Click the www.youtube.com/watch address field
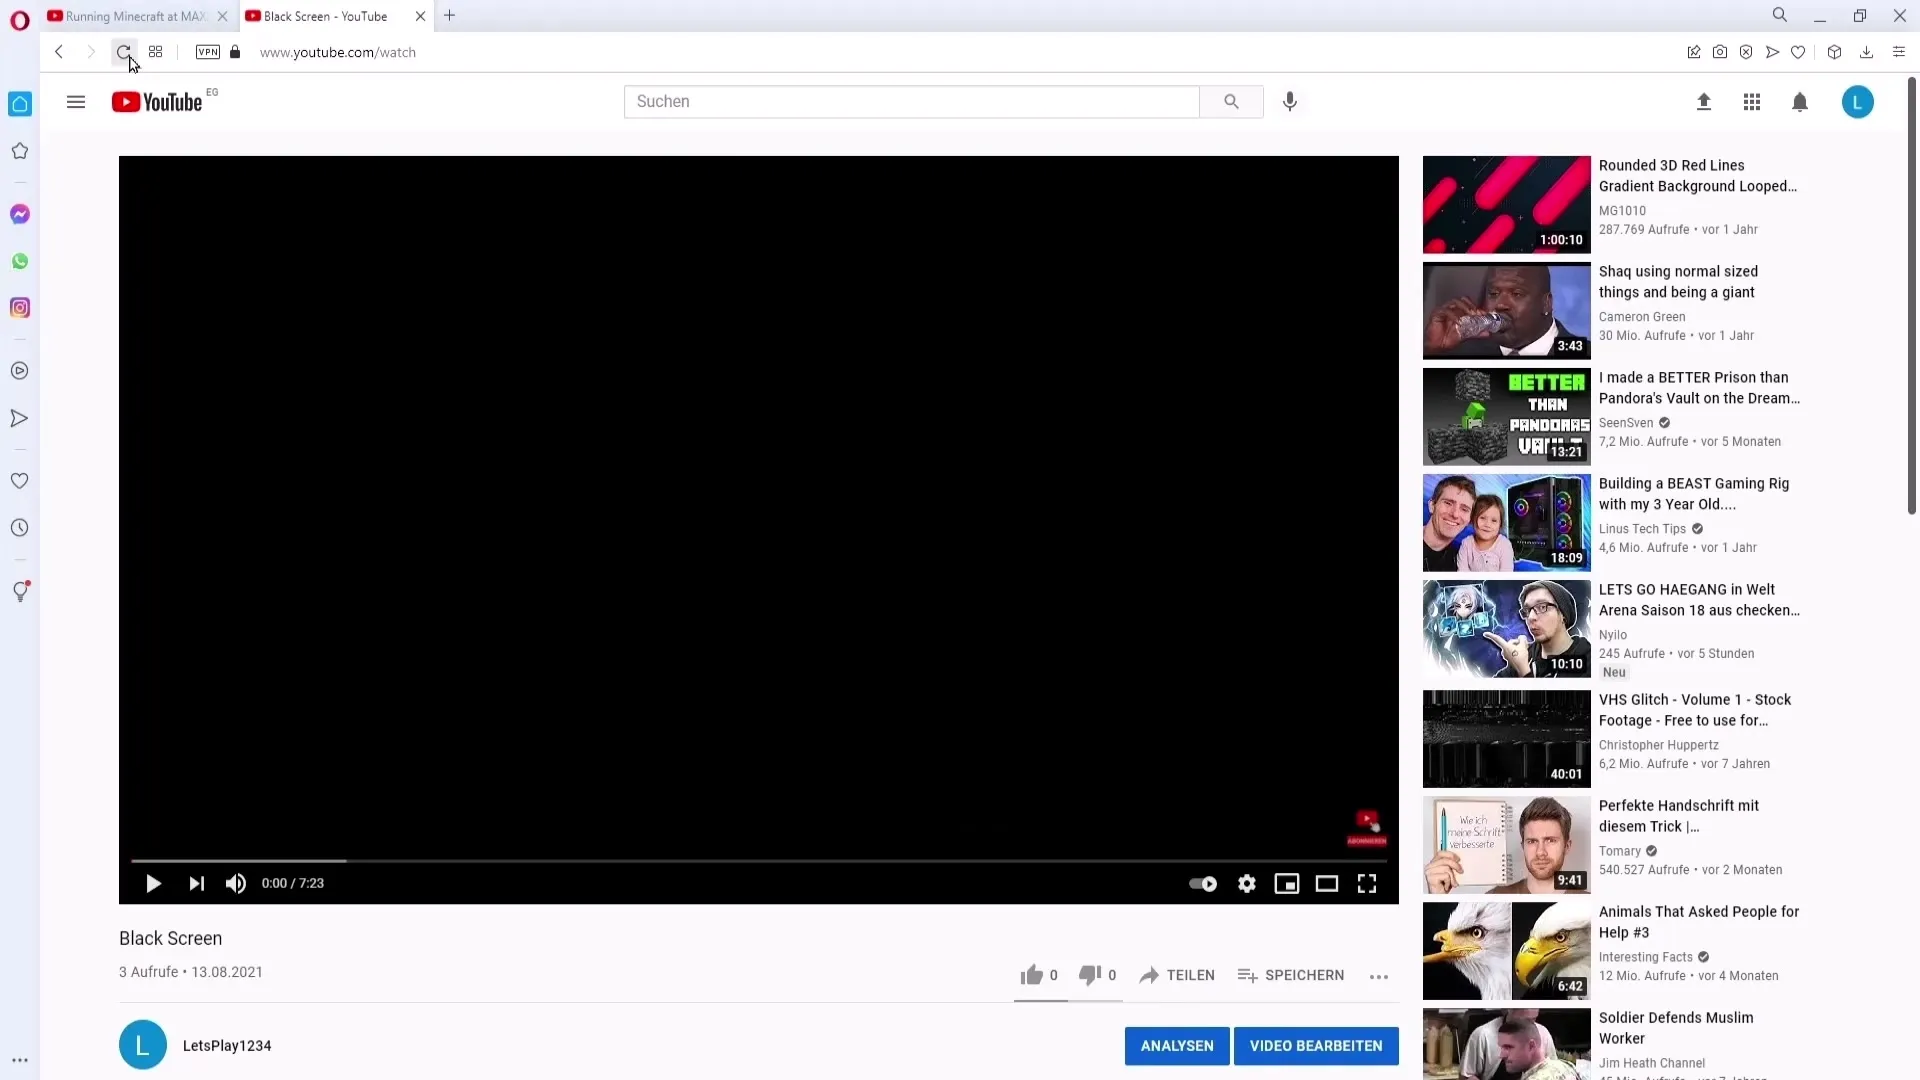This screenshot has height=1080, width=1920. pyautogui.click(x=338, y=52)
